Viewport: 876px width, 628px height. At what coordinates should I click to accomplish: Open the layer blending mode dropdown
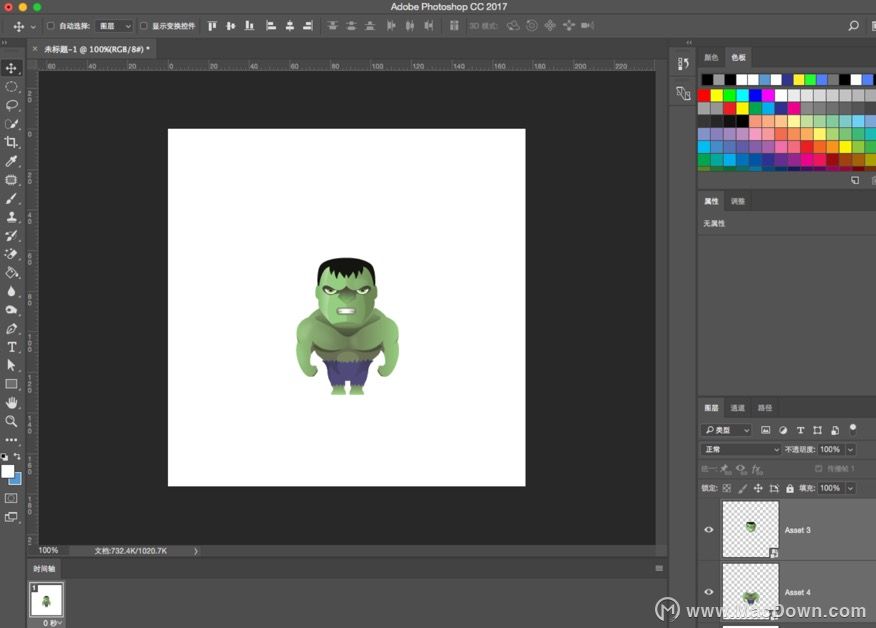[x=740, y=449]
